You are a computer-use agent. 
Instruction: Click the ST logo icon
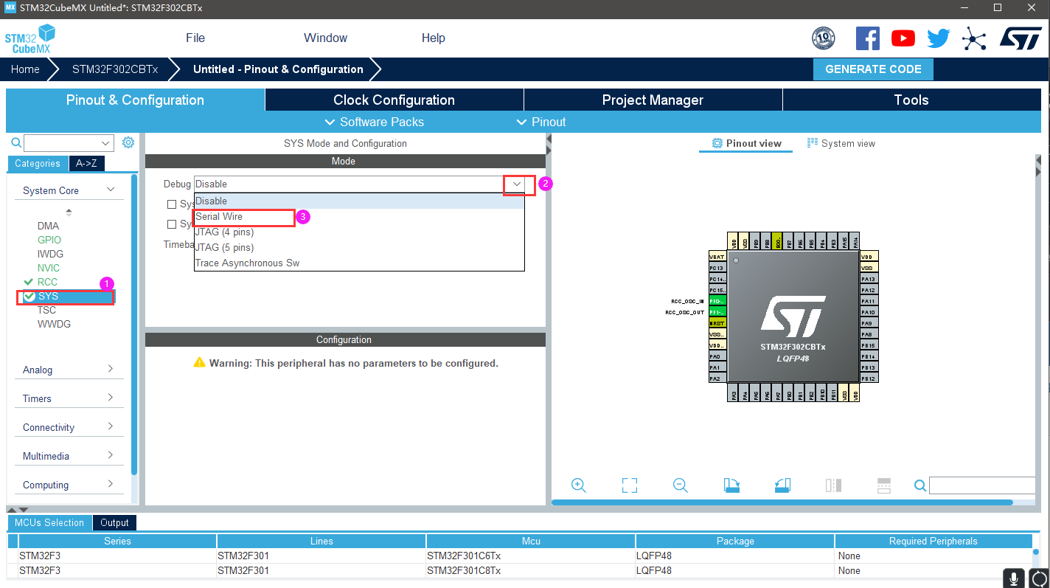point(1021,38)
